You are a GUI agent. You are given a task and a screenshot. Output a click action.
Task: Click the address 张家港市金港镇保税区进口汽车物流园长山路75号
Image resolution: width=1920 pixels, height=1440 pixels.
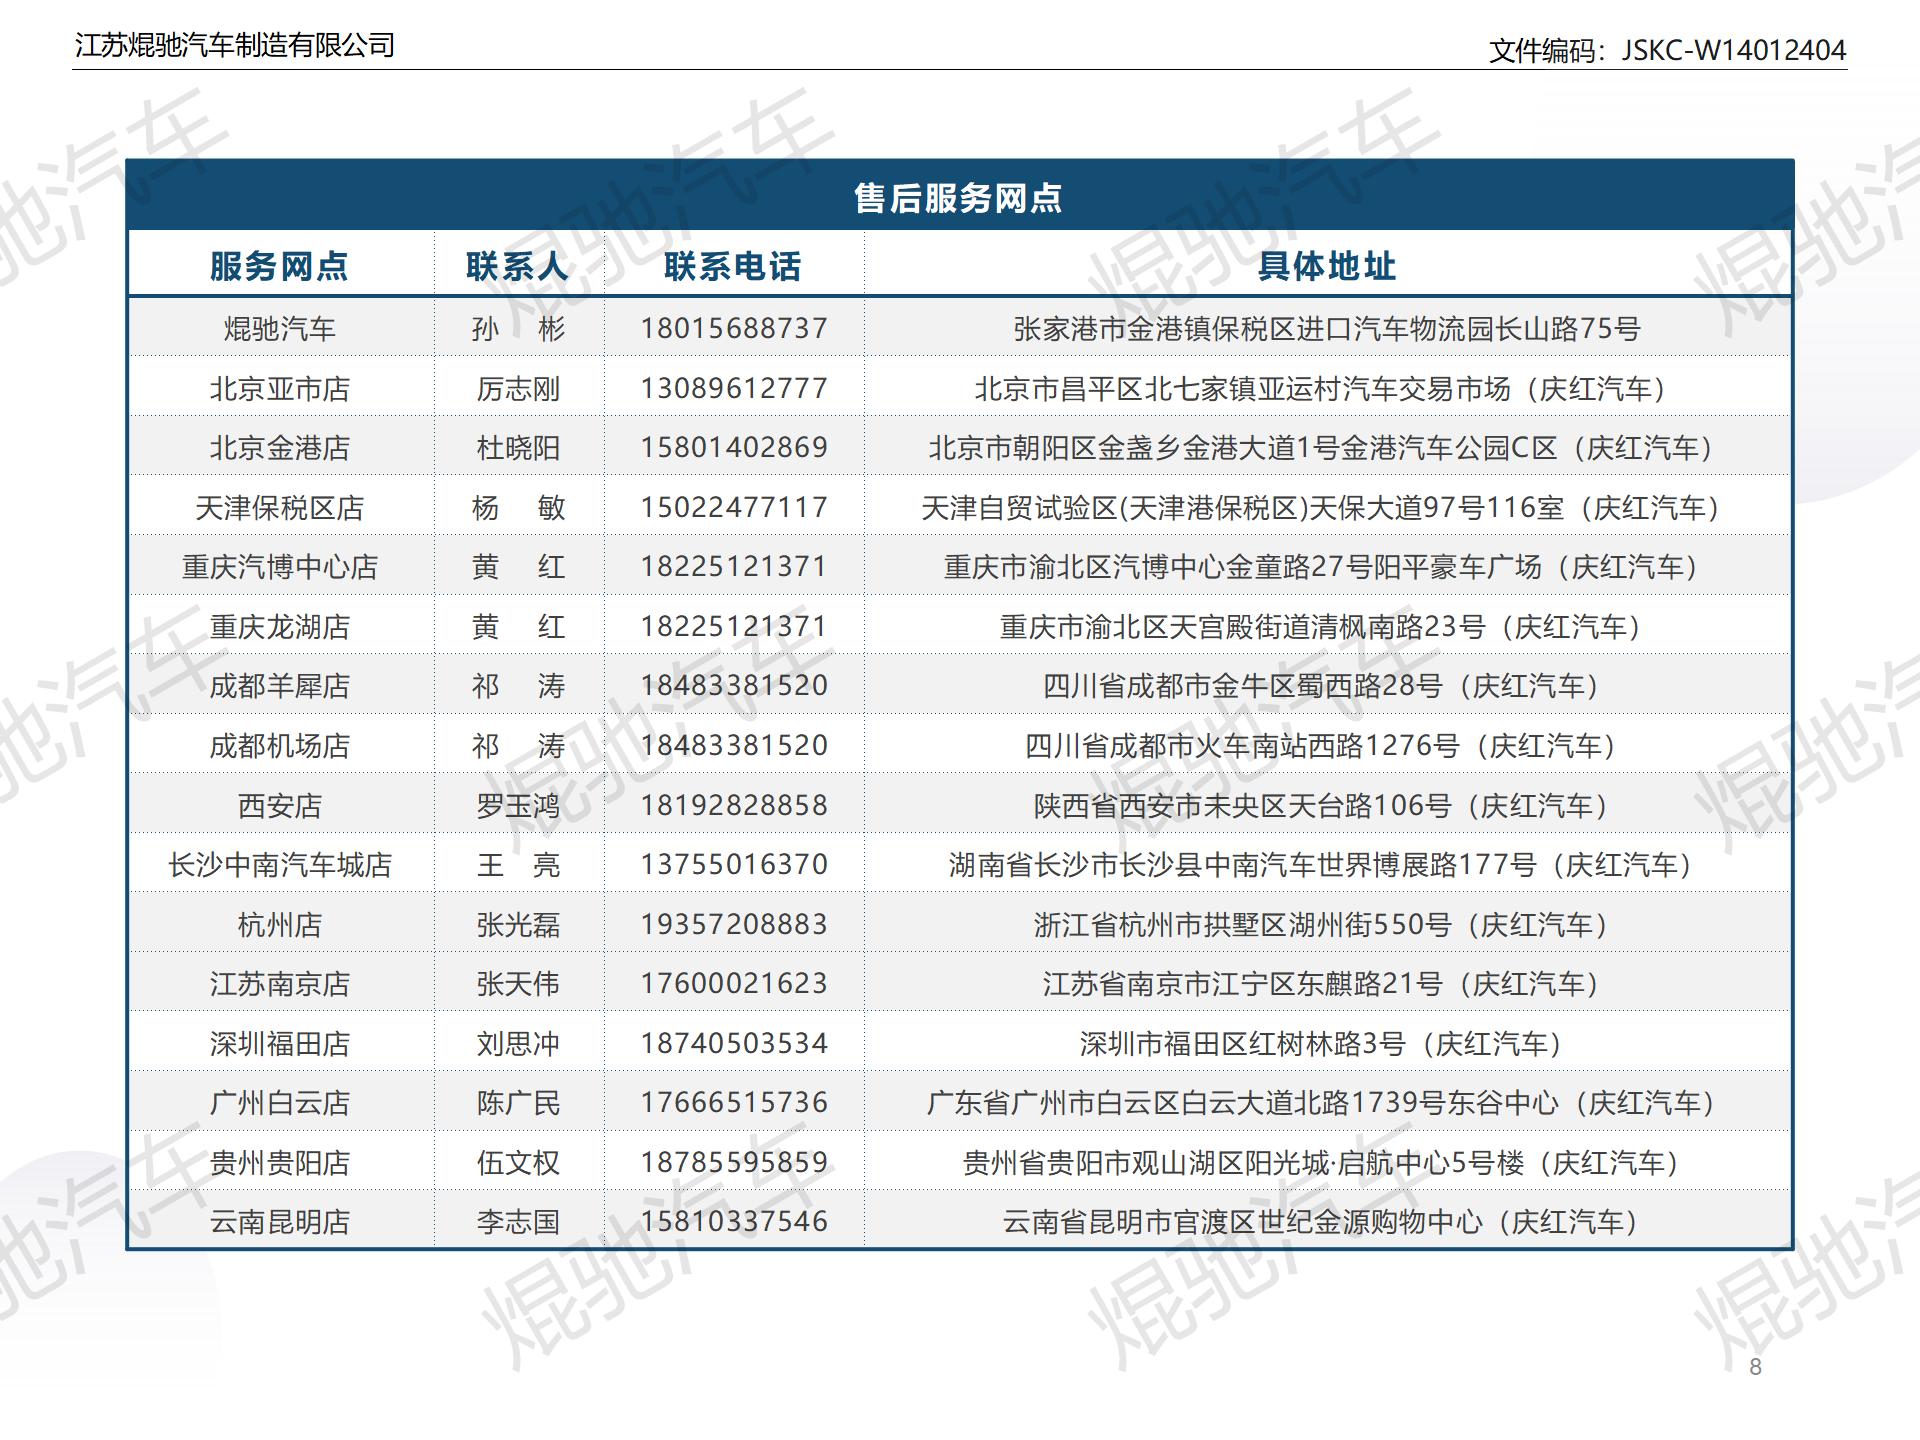(1327, 328)
